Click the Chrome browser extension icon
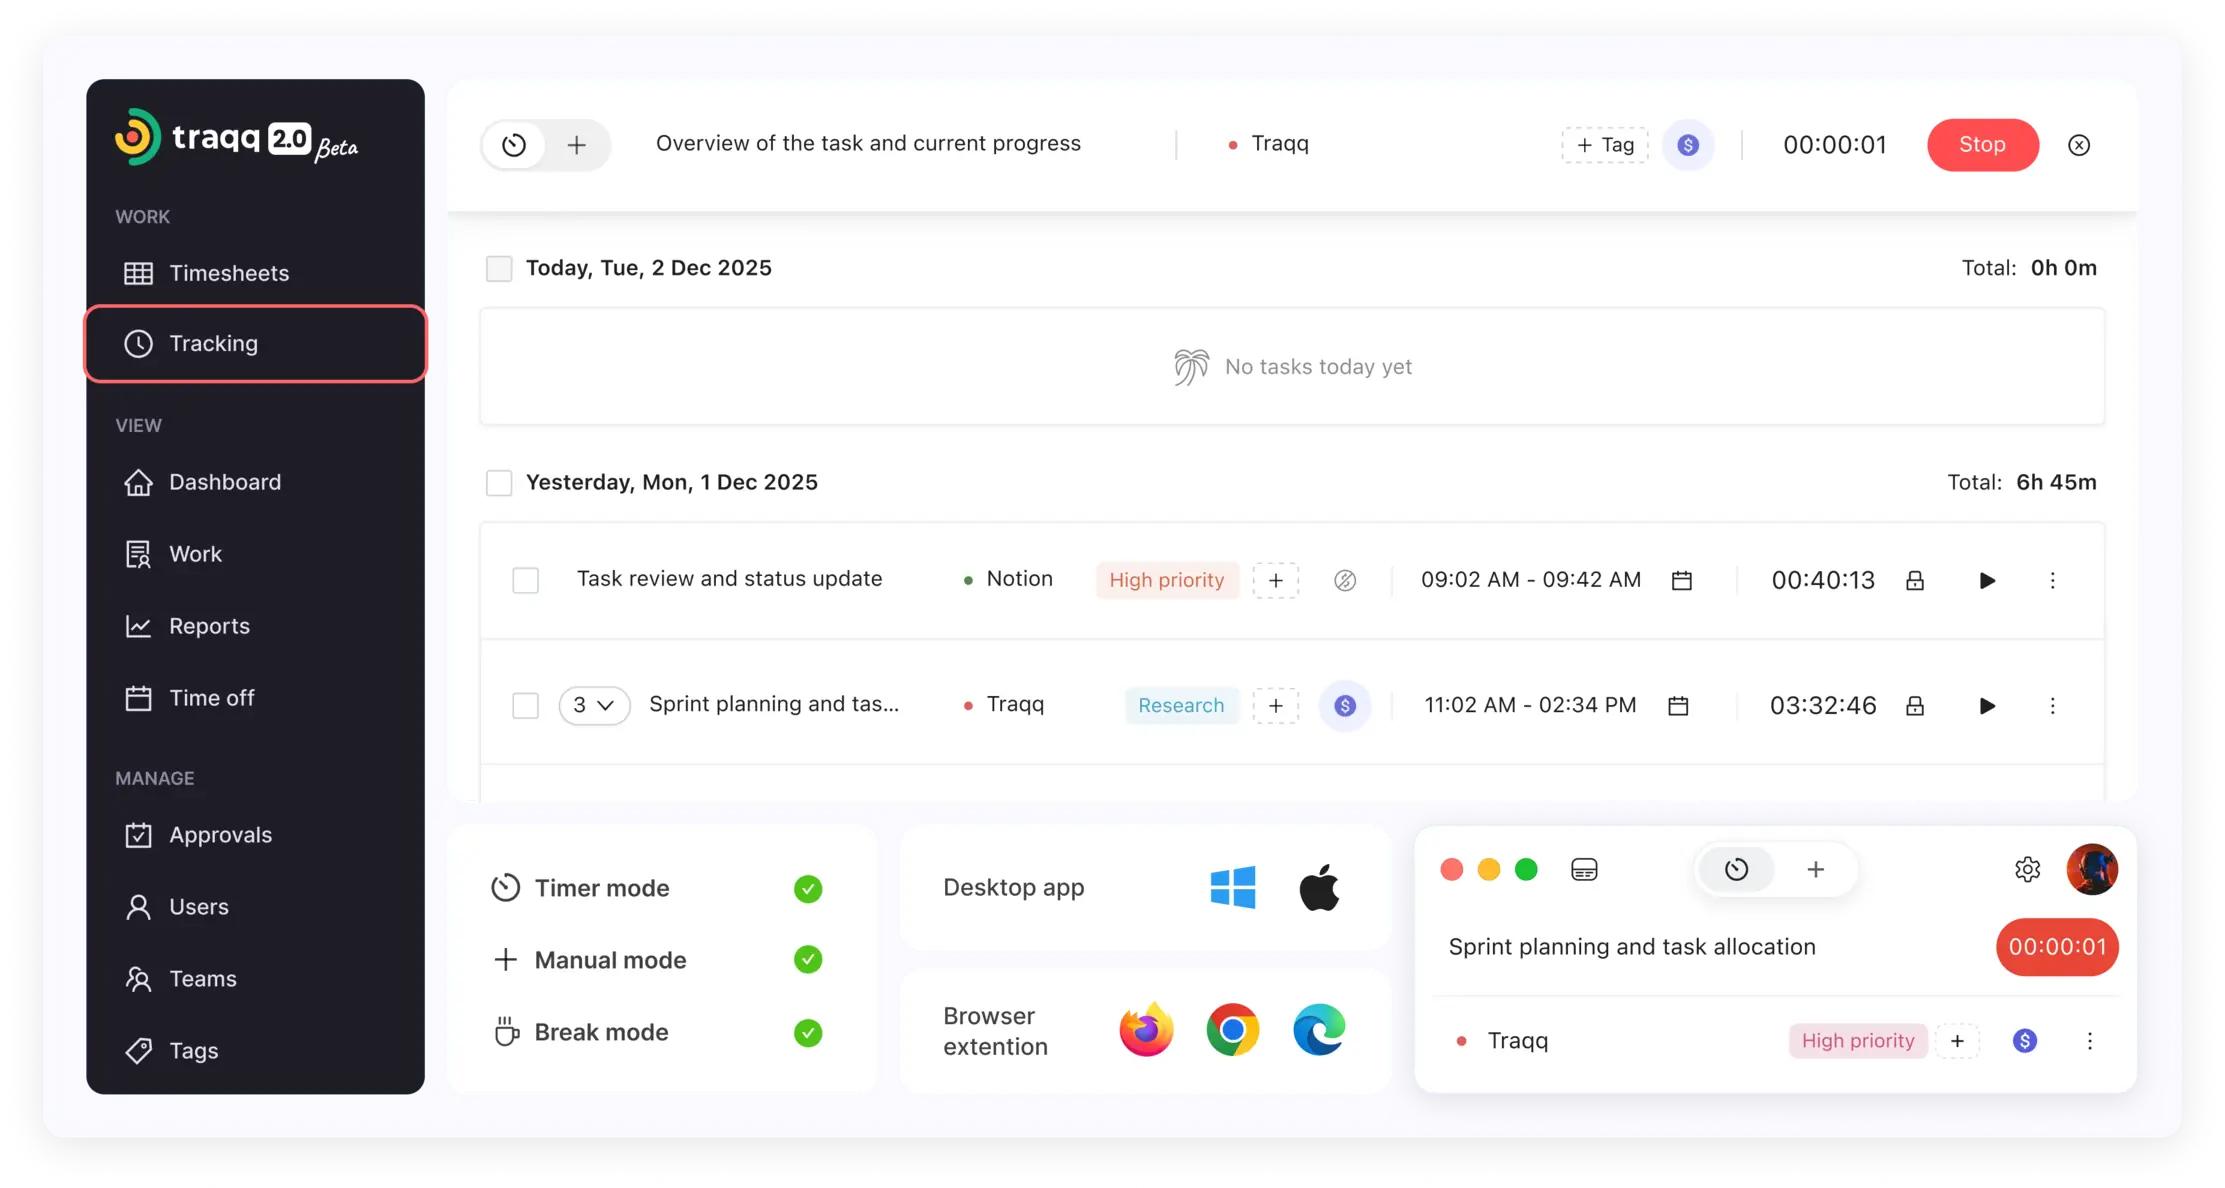 [1232, 1030]
